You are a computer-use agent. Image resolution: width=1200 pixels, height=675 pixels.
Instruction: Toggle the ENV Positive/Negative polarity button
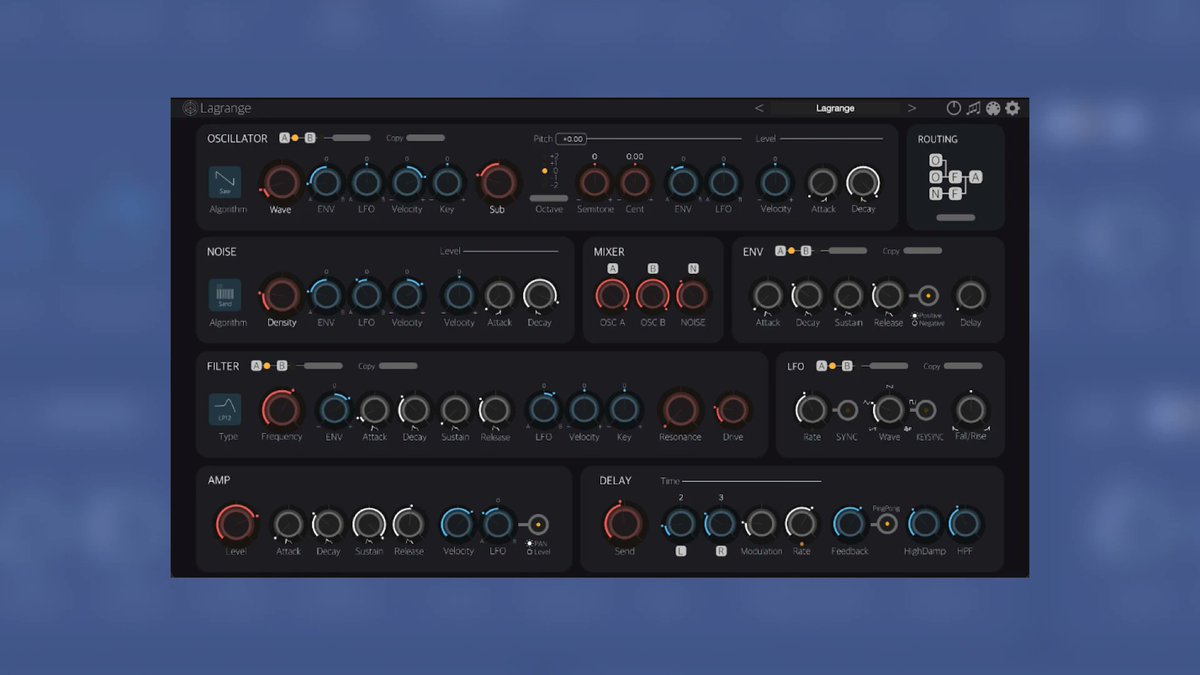[x=928, y=296]
